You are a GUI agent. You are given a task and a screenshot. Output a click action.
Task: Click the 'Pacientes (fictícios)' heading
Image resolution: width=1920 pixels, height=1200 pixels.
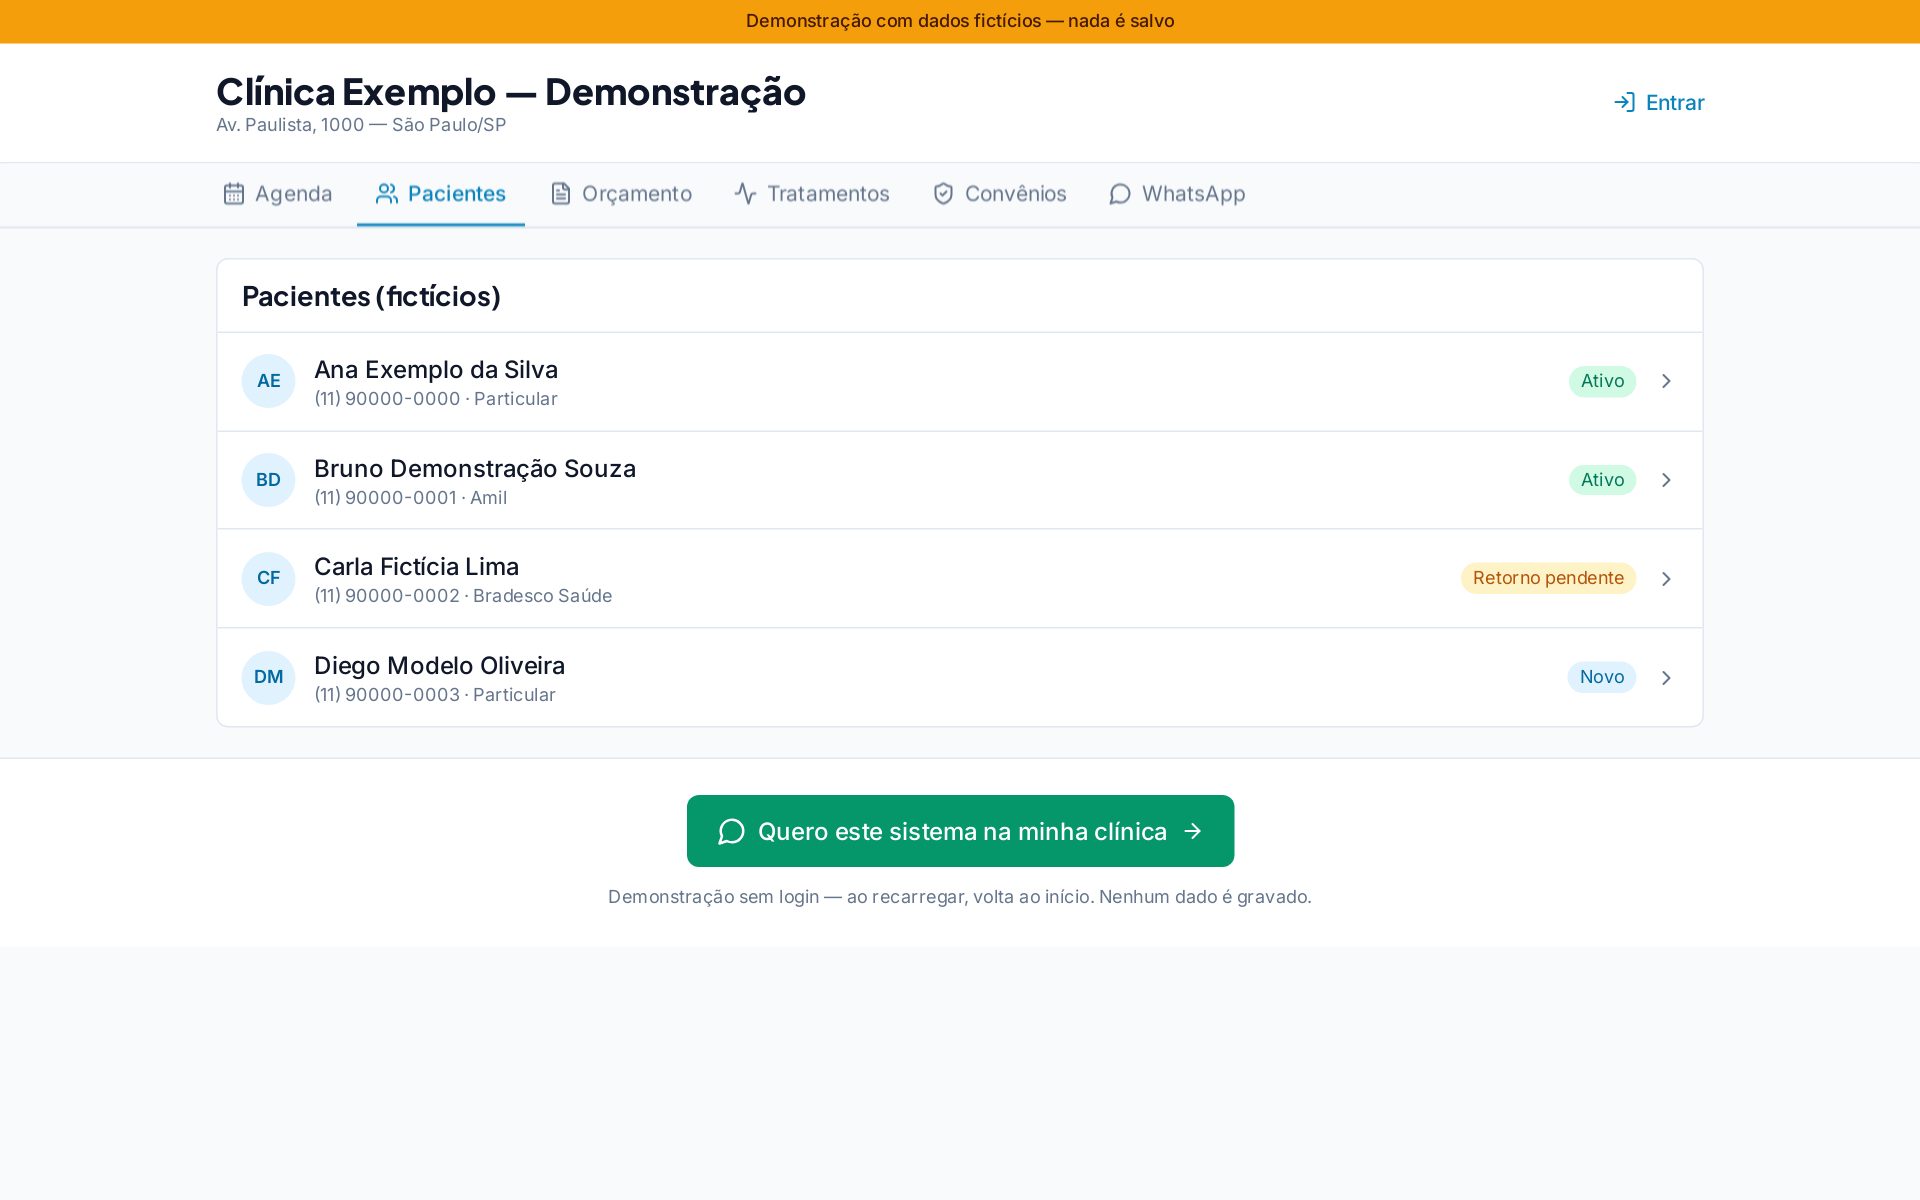(x=371, y=296)
